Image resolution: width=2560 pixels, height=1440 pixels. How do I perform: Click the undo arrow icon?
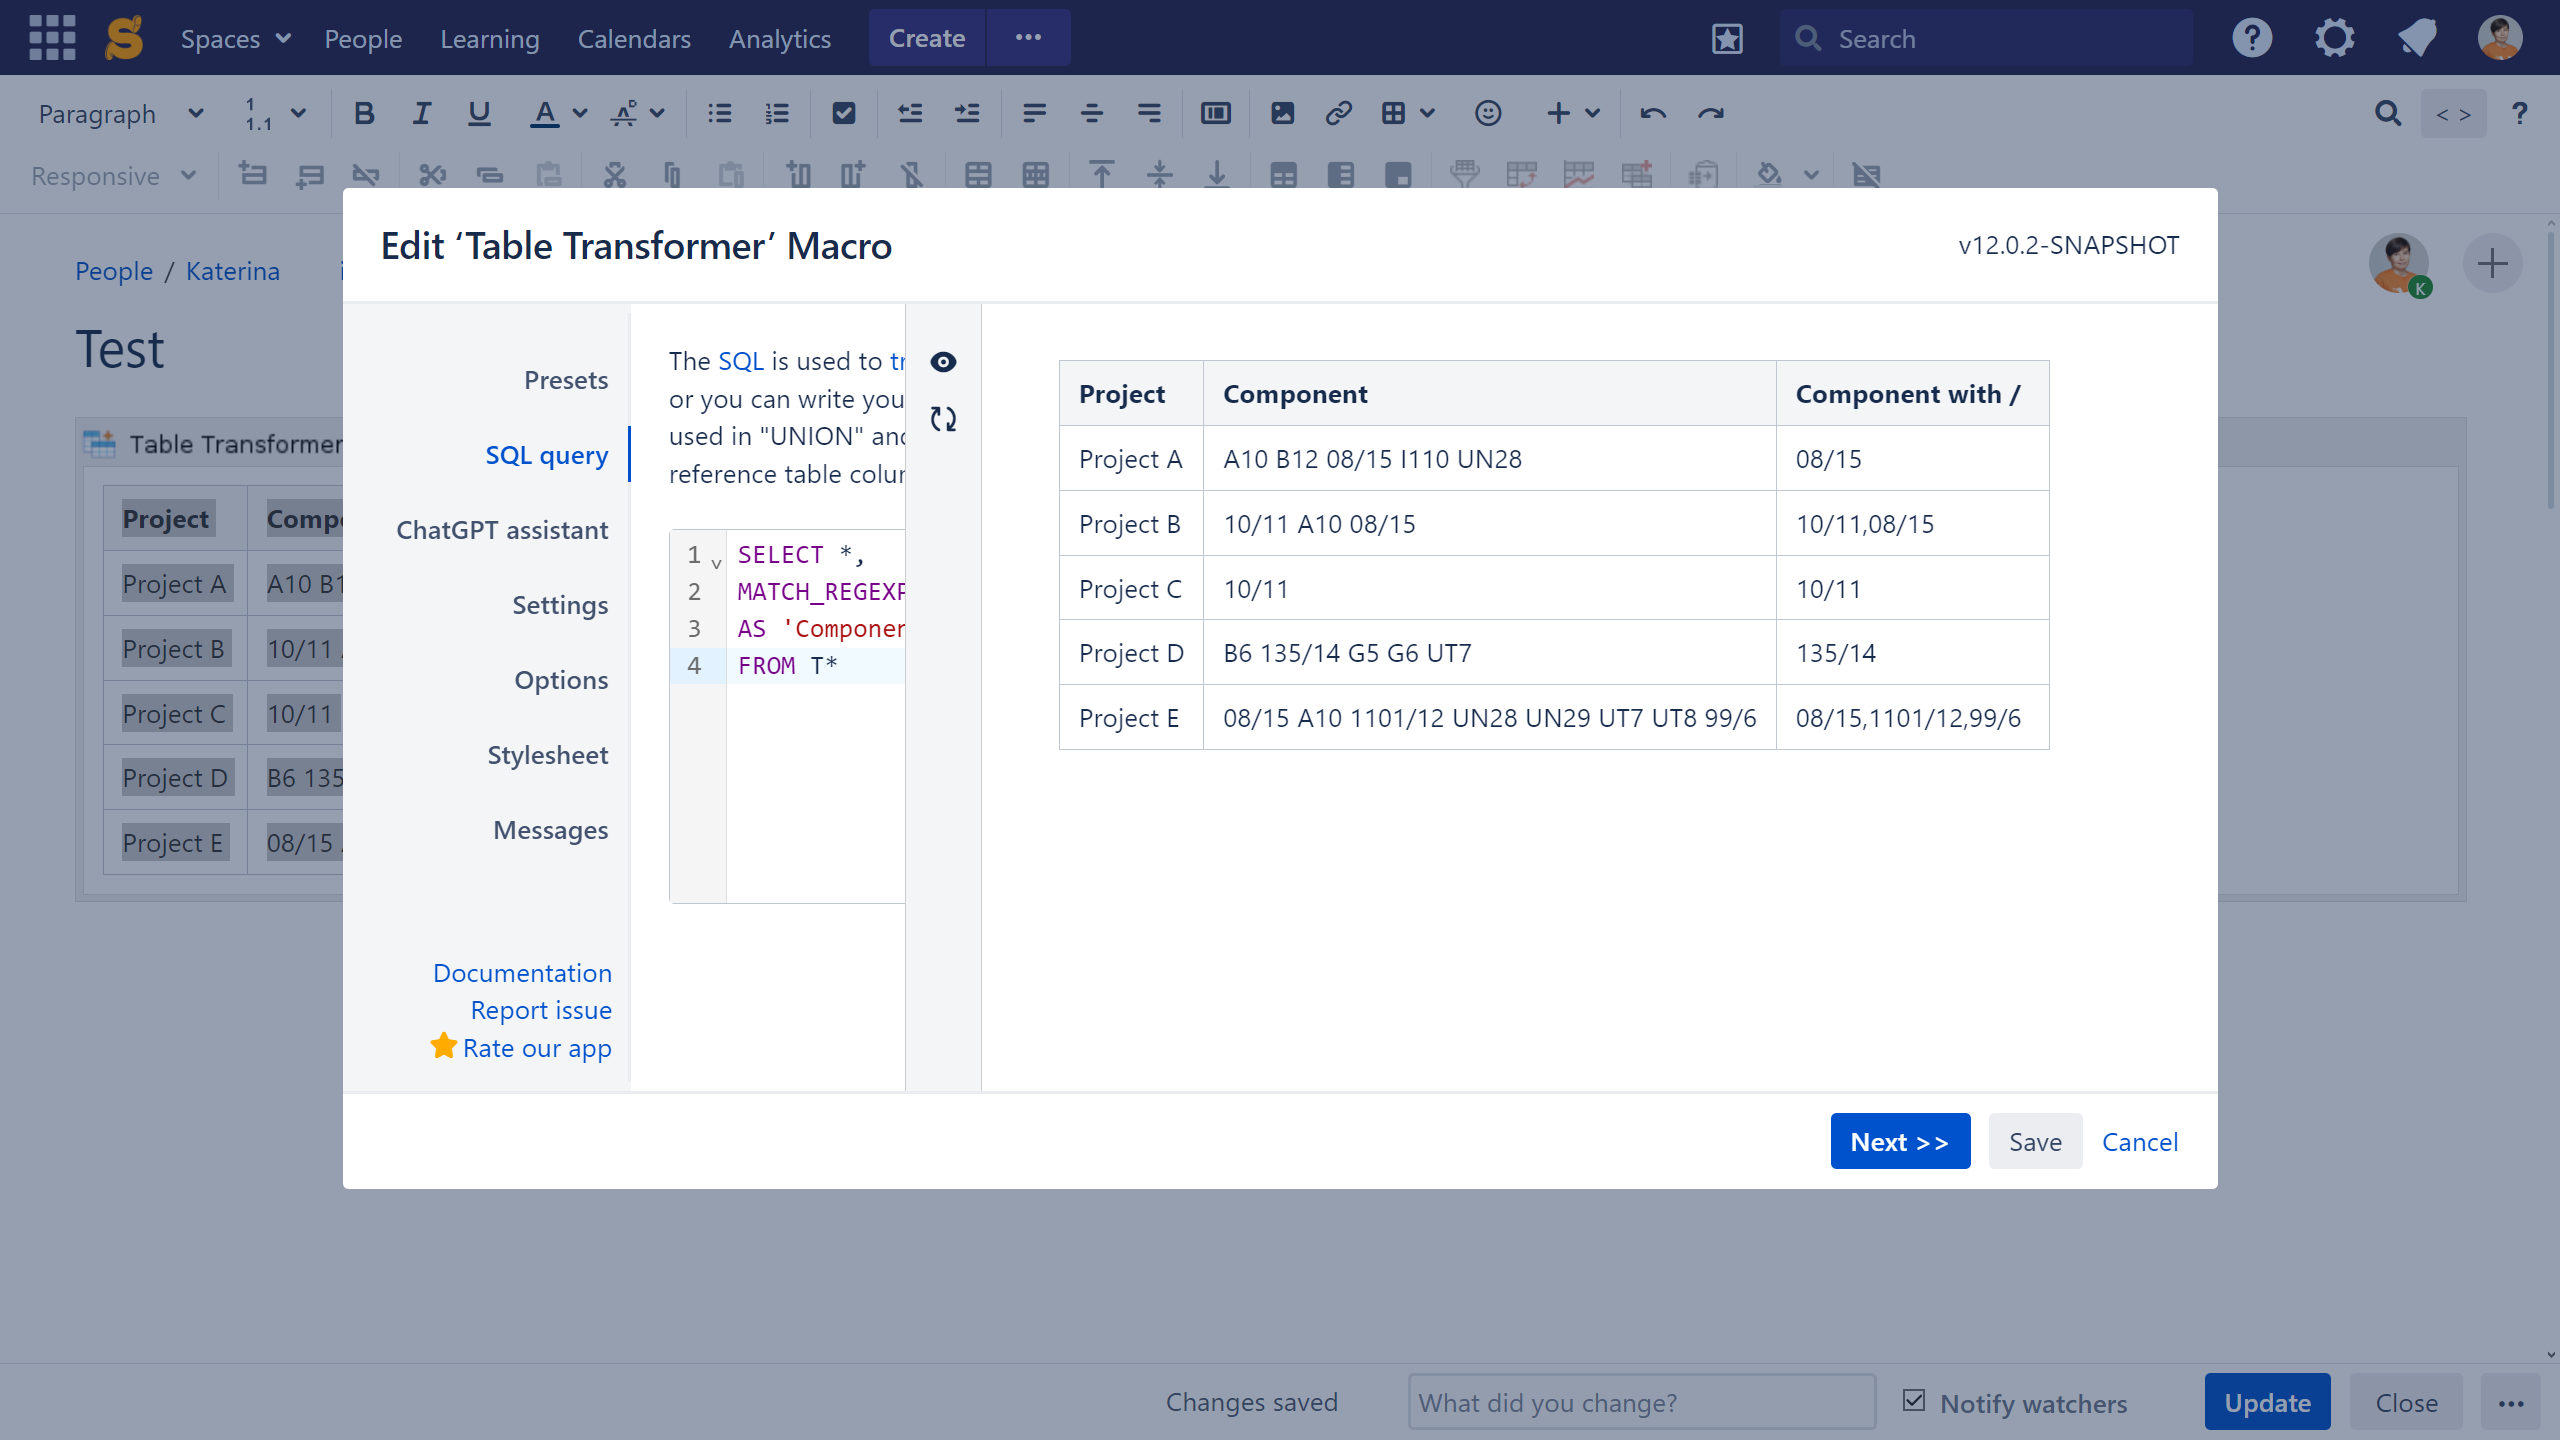pos(1652,113)
